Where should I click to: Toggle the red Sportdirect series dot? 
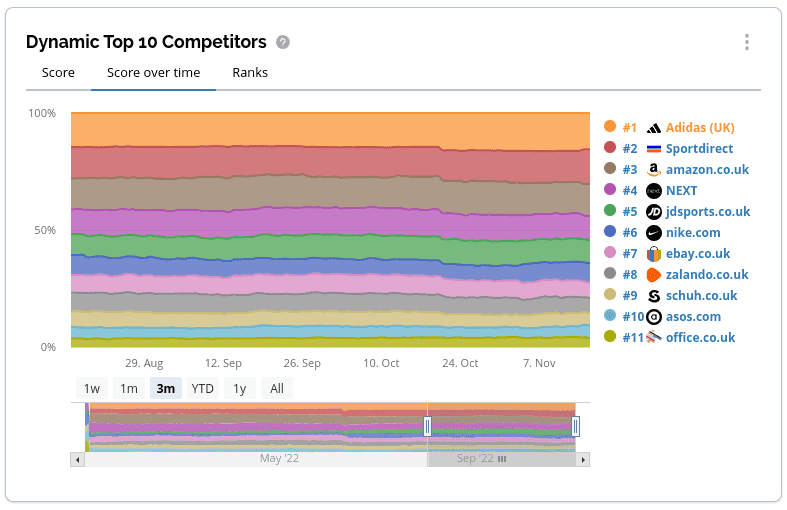610,147
